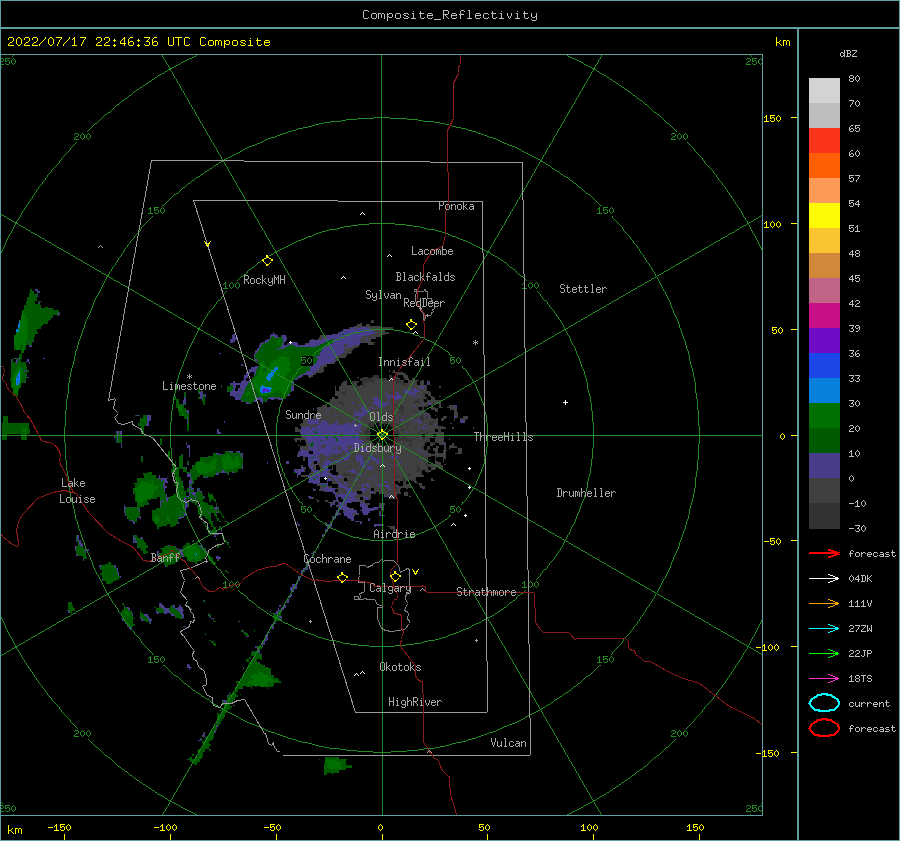
Task: Click the yellow diamond marker near RedDeer
Action: 411,325
